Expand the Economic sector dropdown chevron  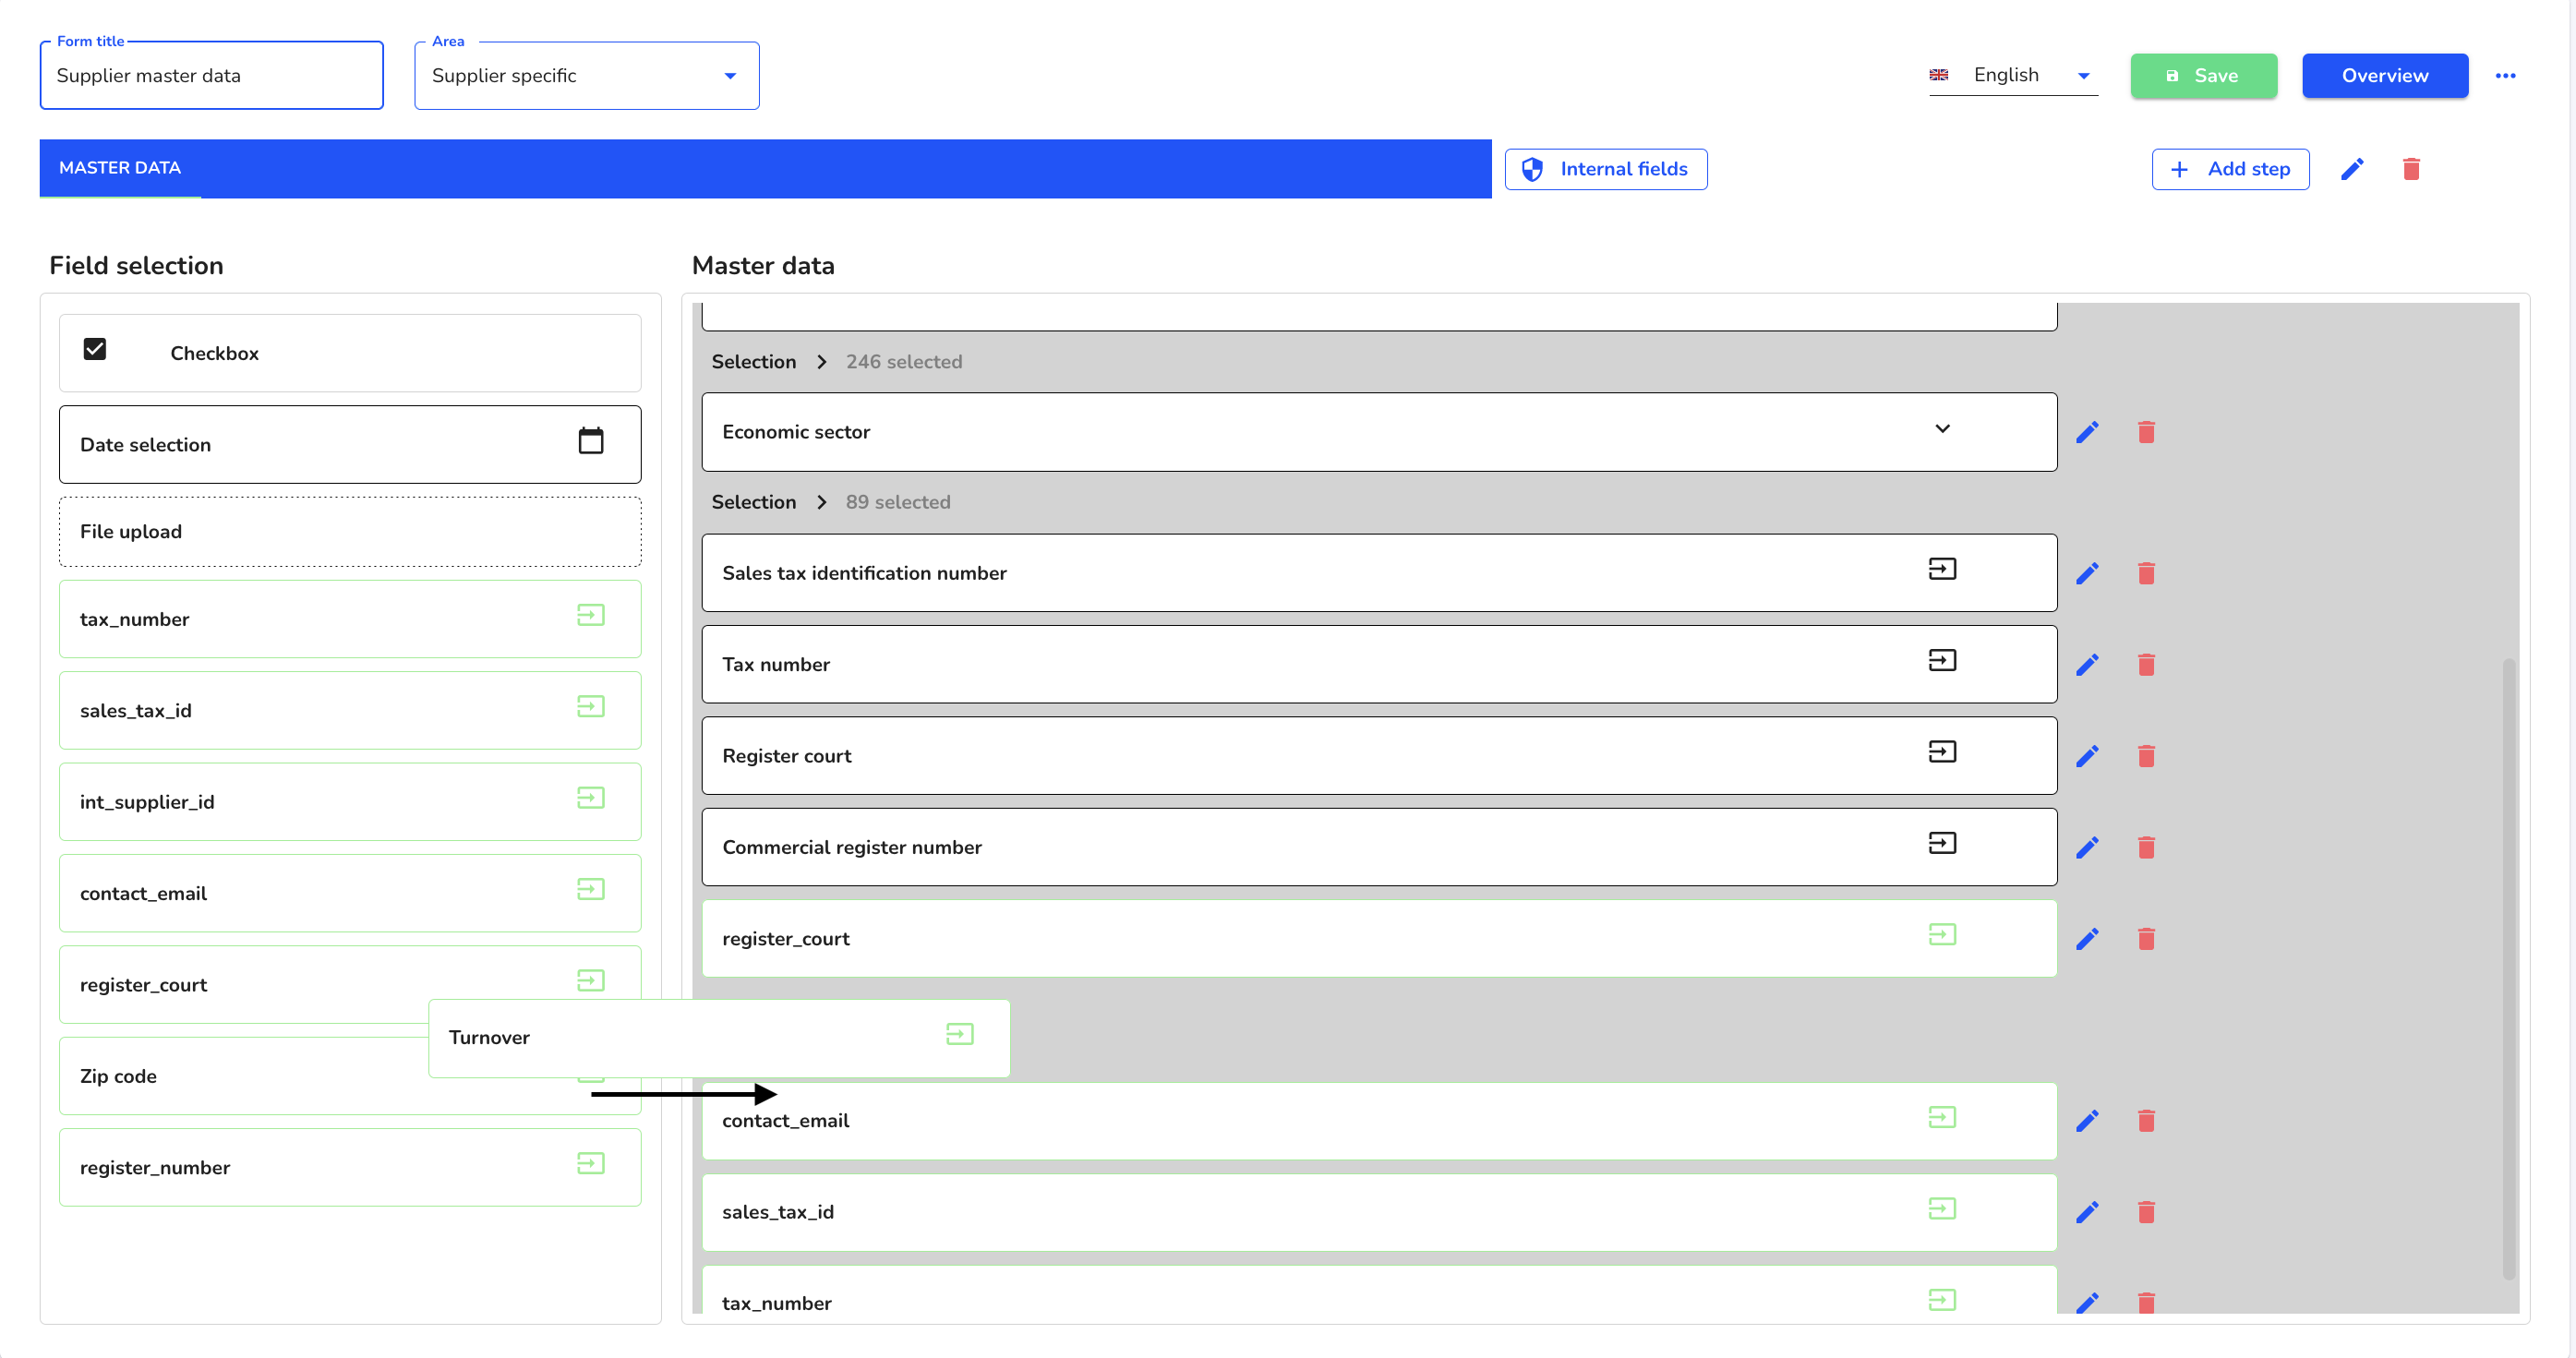(x=1942, y=429)
